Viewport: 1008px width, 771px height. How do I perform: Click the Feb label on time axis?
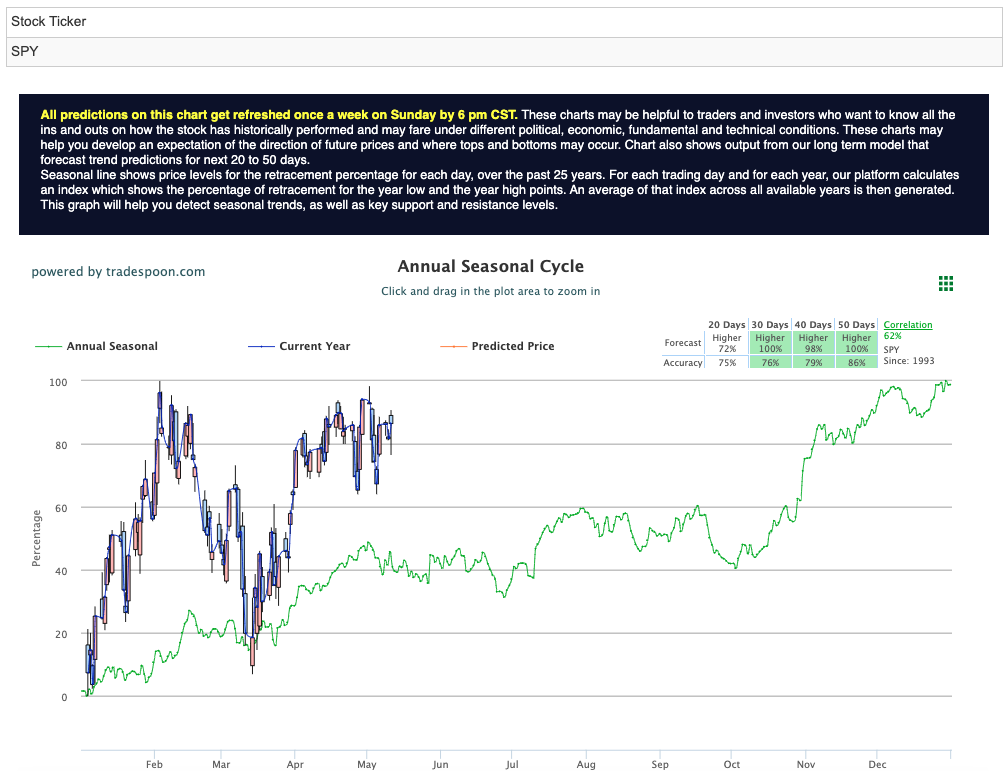(154, 765)
